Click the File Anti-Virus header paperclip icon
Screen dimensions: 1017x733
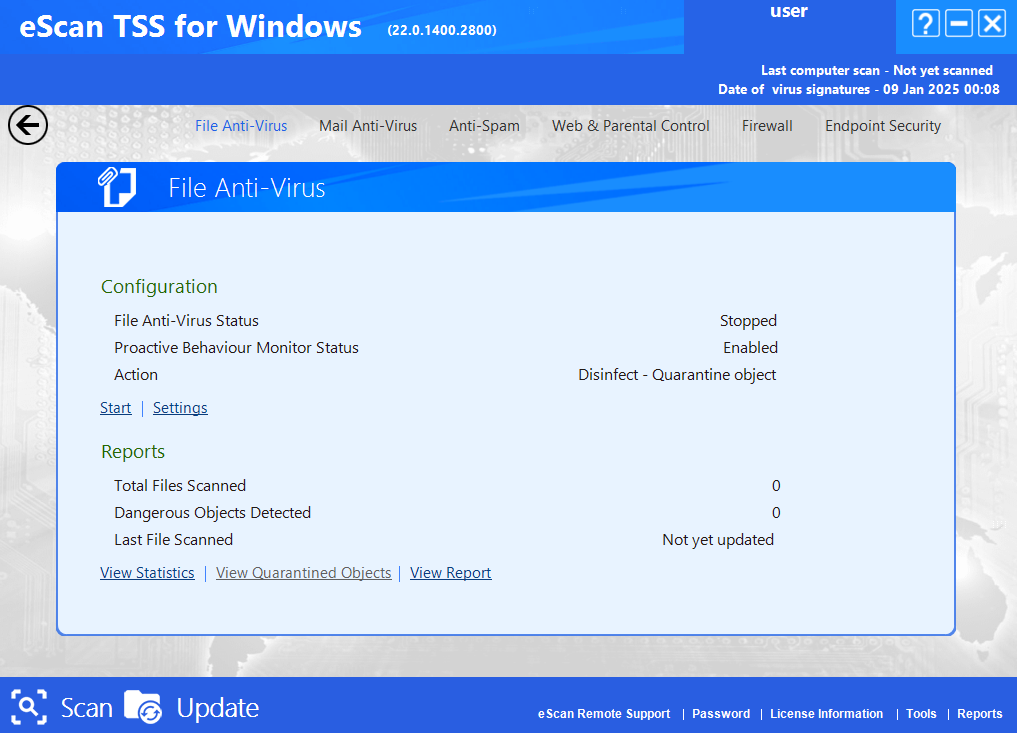(117, 187)
